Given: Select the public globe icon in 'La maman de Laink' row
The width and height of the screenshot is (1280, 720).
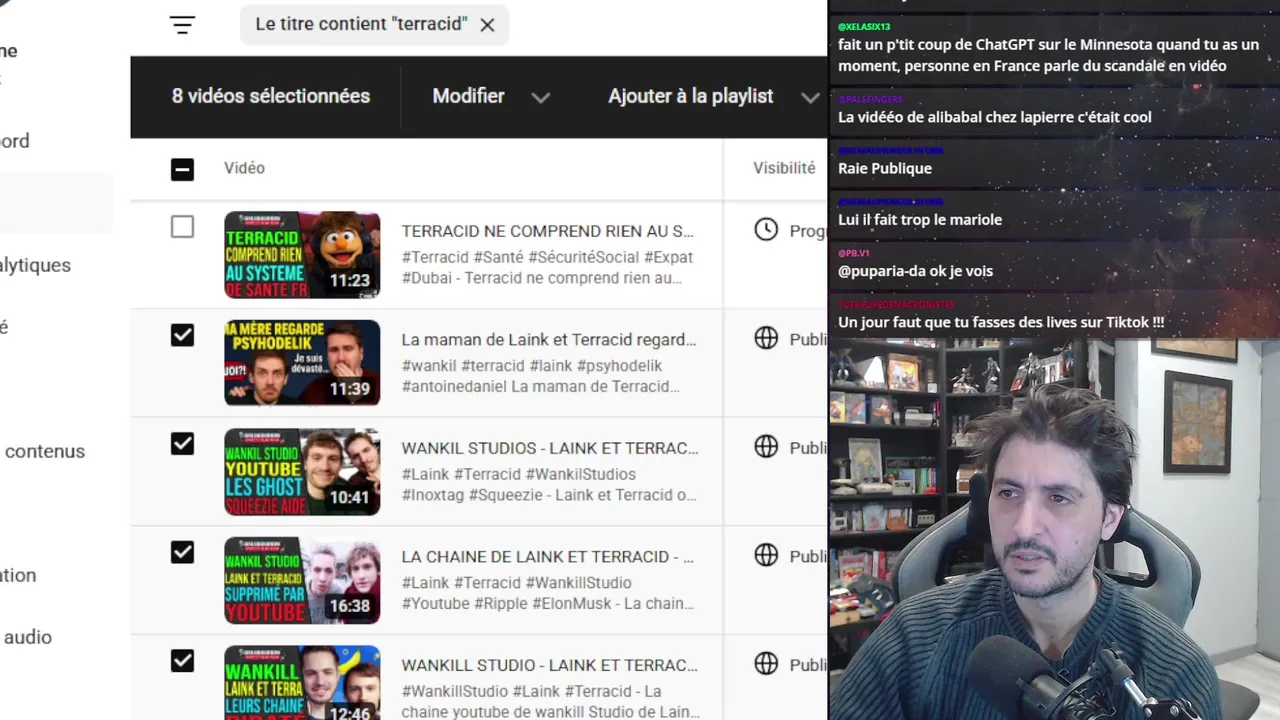Looking at the screenshot, I should coord(766,338).
